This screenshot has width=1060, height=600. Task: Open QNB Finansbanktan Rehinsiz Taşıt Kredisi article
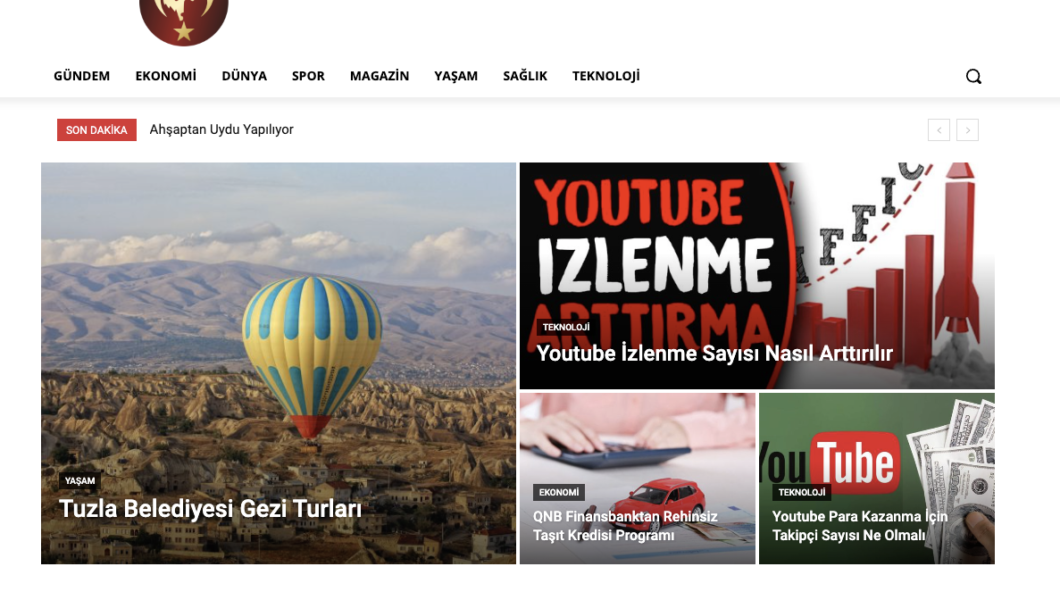(625, 526)
